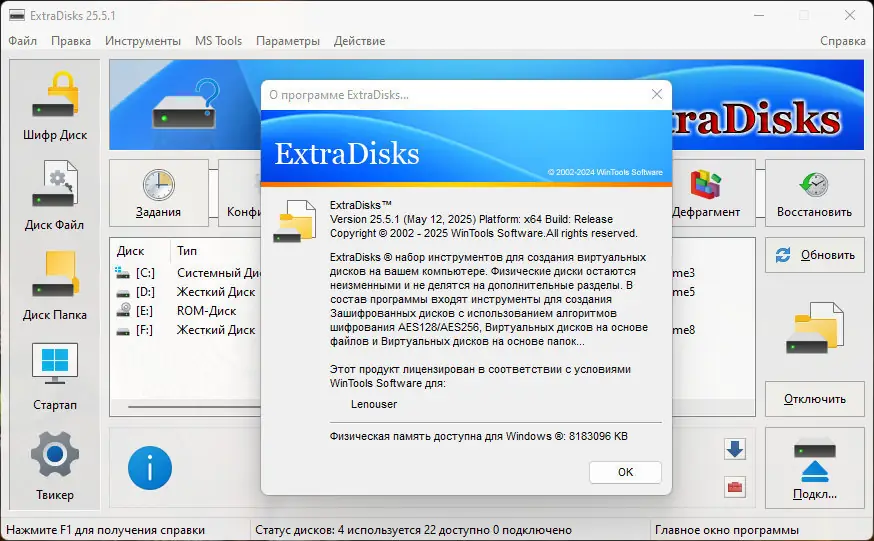Click the Подкл... mount disk button
The image size is (874, 541).
coord(814,468)
